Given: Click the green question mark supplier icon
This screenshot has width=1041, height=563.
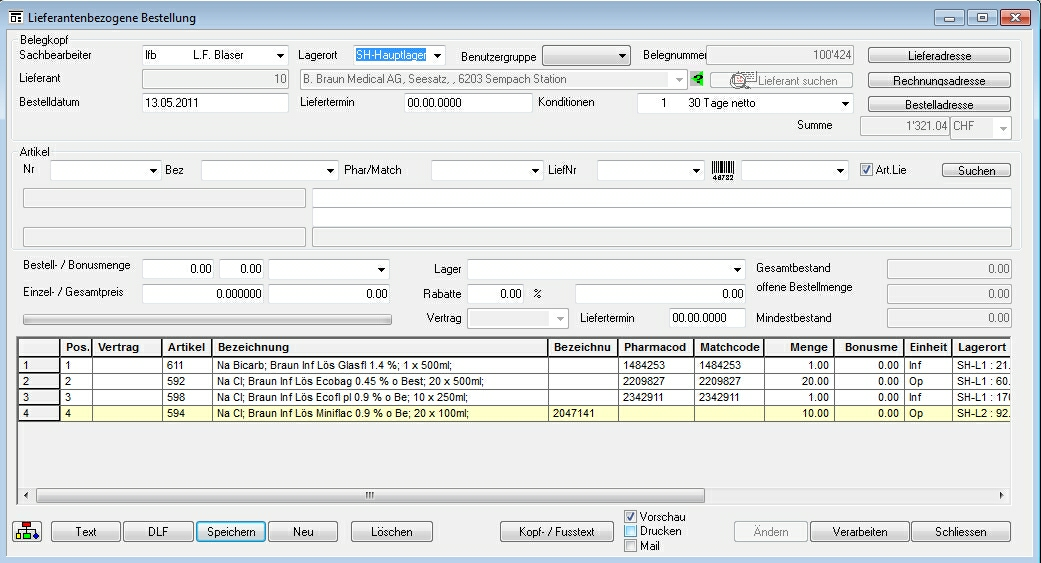Looking at the screenshot, I should click(x=697, y=79).
